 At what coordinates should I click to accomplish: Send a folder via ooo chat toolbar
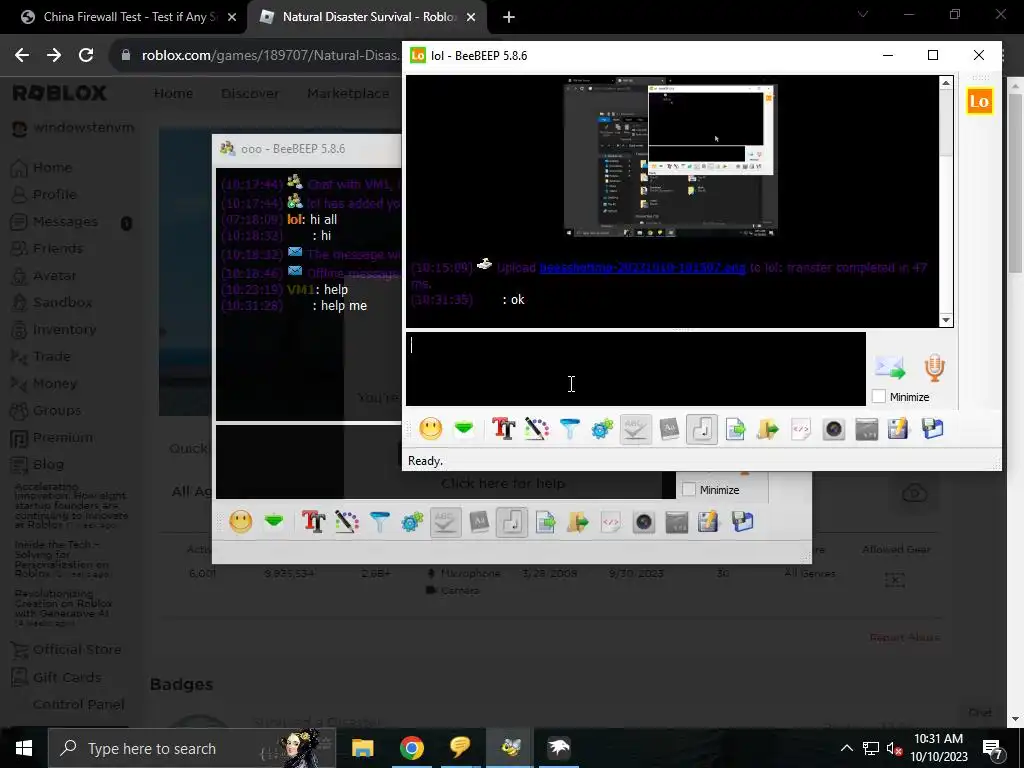click(x=578, y=522)
